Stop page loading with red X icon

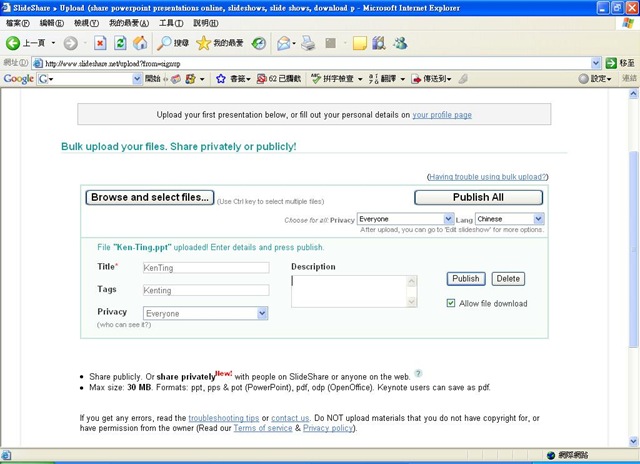100,43
